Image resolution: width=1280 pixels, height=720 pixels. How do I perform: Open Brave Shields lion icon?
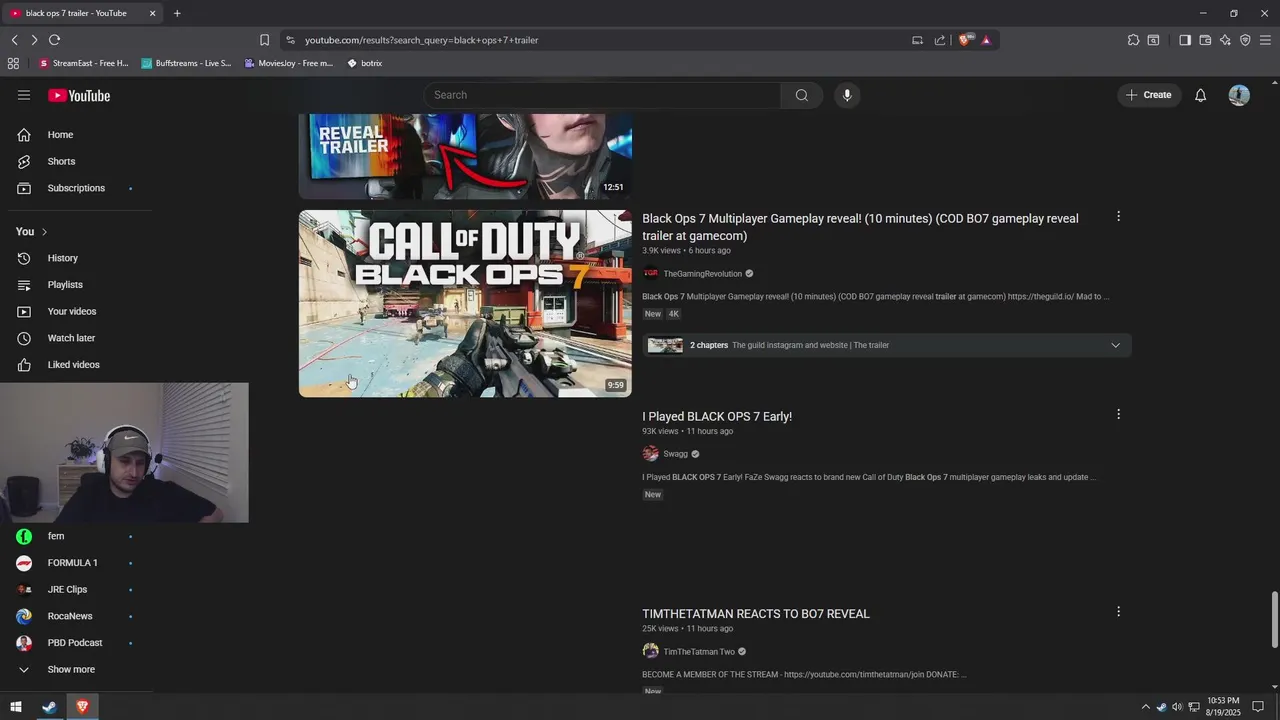pos(965,40)
